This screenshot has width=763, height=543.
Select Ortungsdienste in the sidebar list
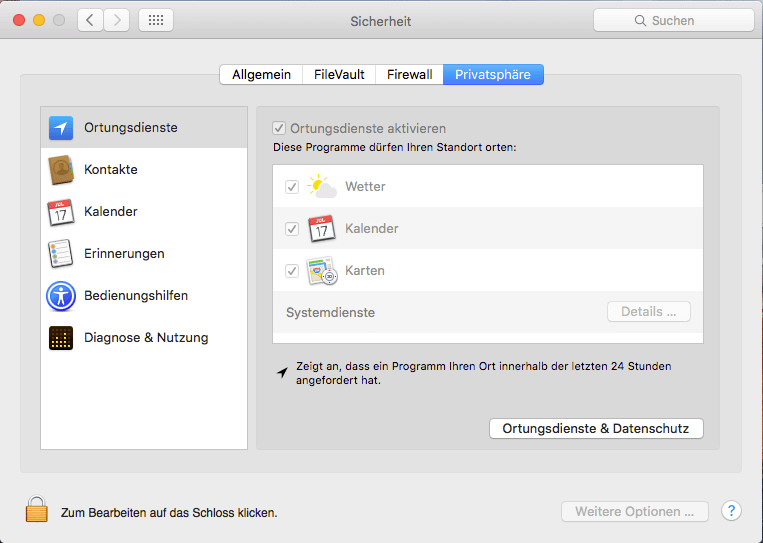(144, 127)
